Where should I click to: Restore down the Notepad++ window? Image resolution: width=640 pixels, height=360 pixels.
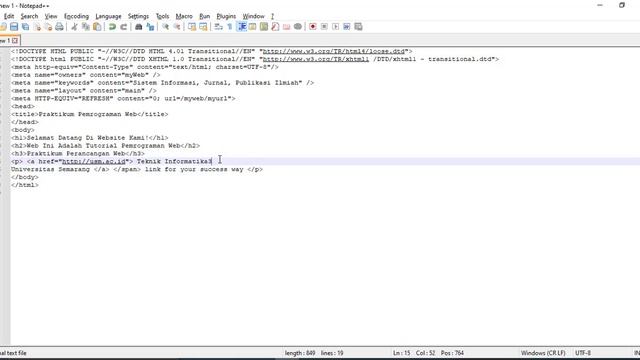[x=622, y=5]
